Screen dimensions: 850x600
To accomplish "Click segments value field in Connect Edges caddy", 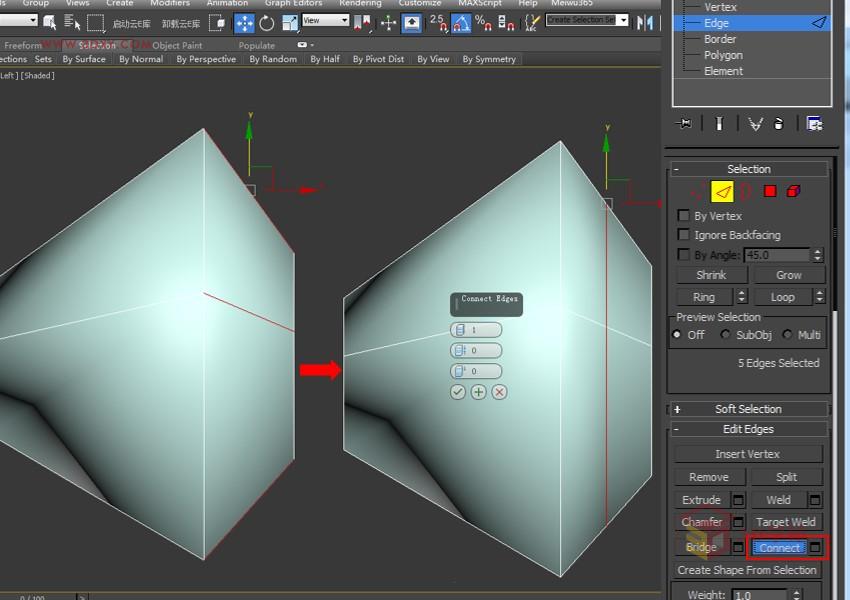I will point(484,330).
